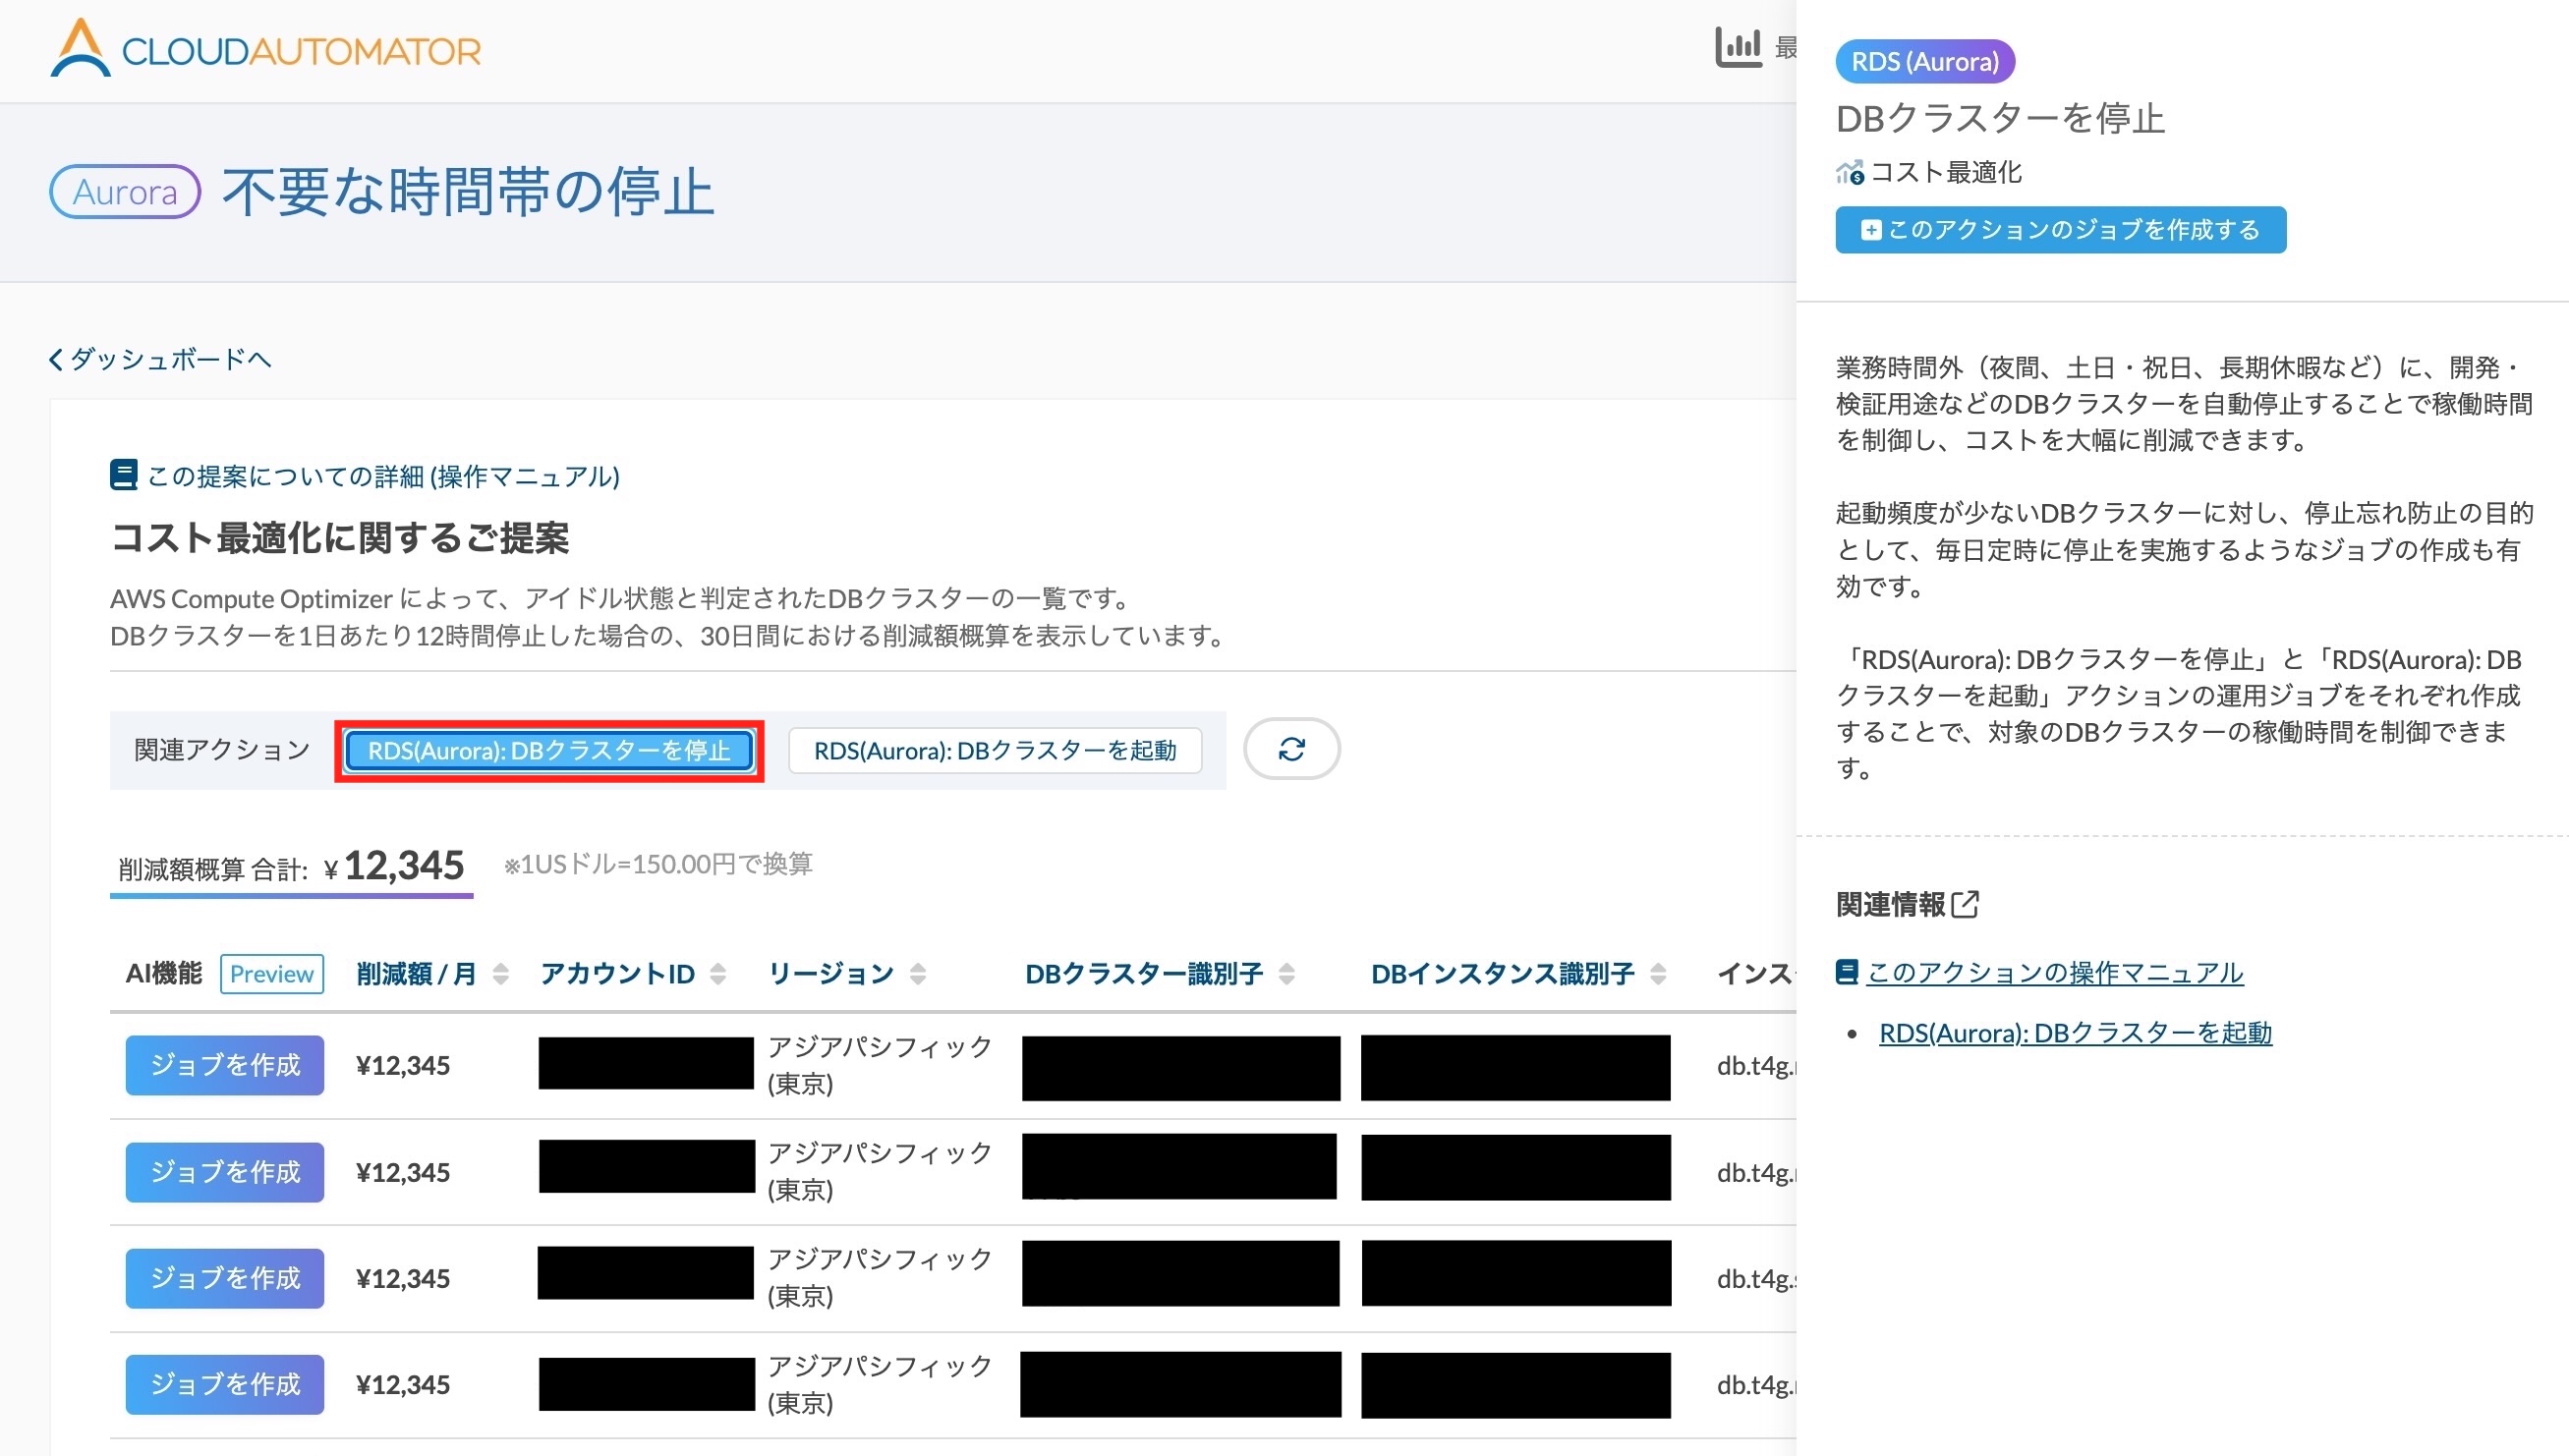Click the book icon beside 操作マニュアル link
This screenshot has height=1456, width=2569.
pos(123,475)
